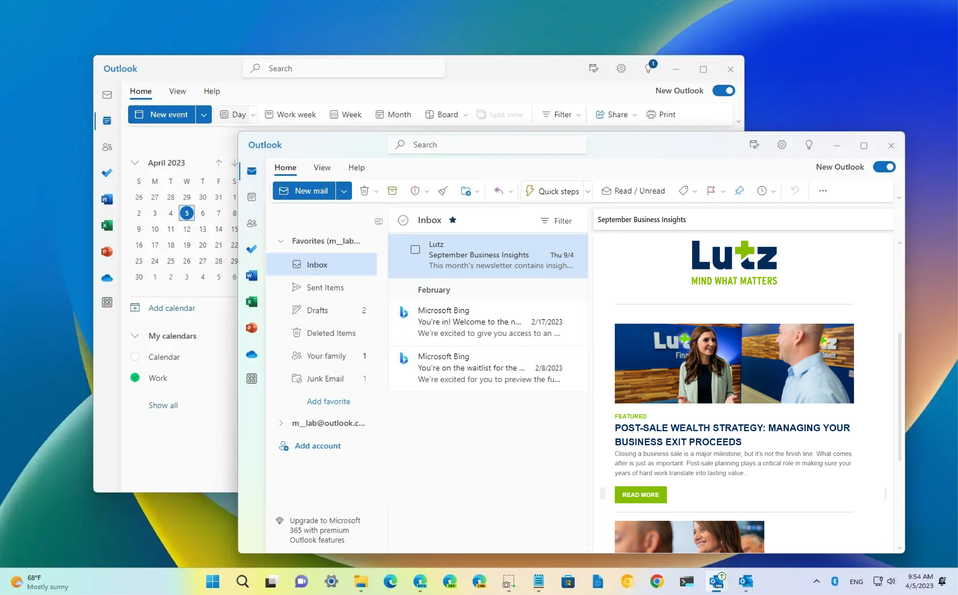The height and width of the screenshot is (595, 958).
Task: Click the Add favorite link
Action: [328, 401]
